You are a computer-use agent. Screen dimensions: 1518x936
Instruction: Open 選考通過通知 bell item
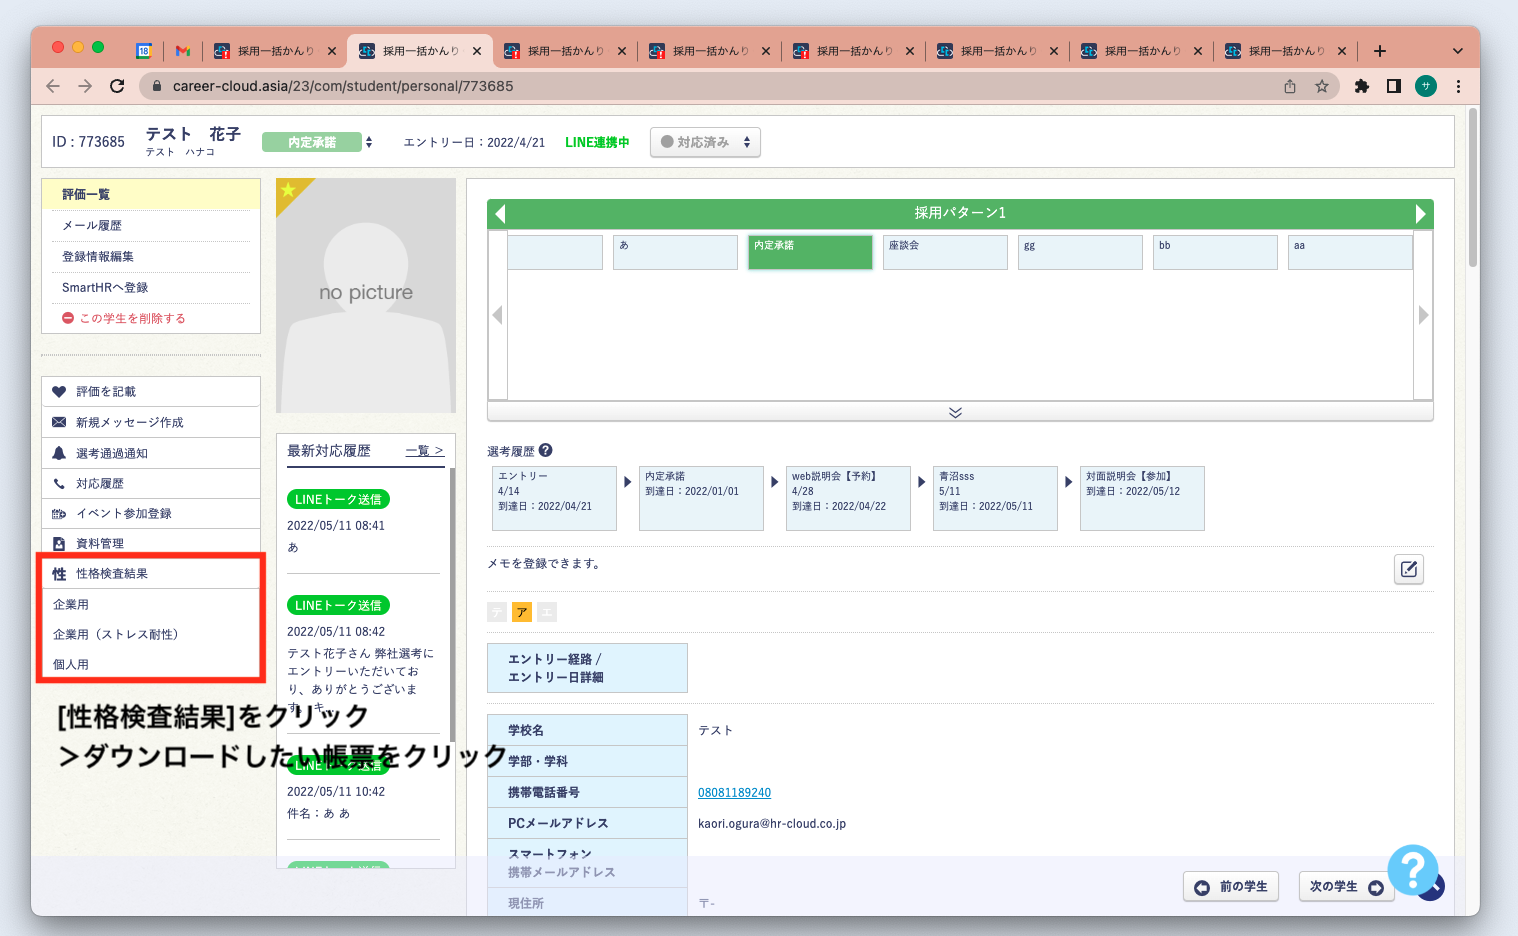pos(112,454)
